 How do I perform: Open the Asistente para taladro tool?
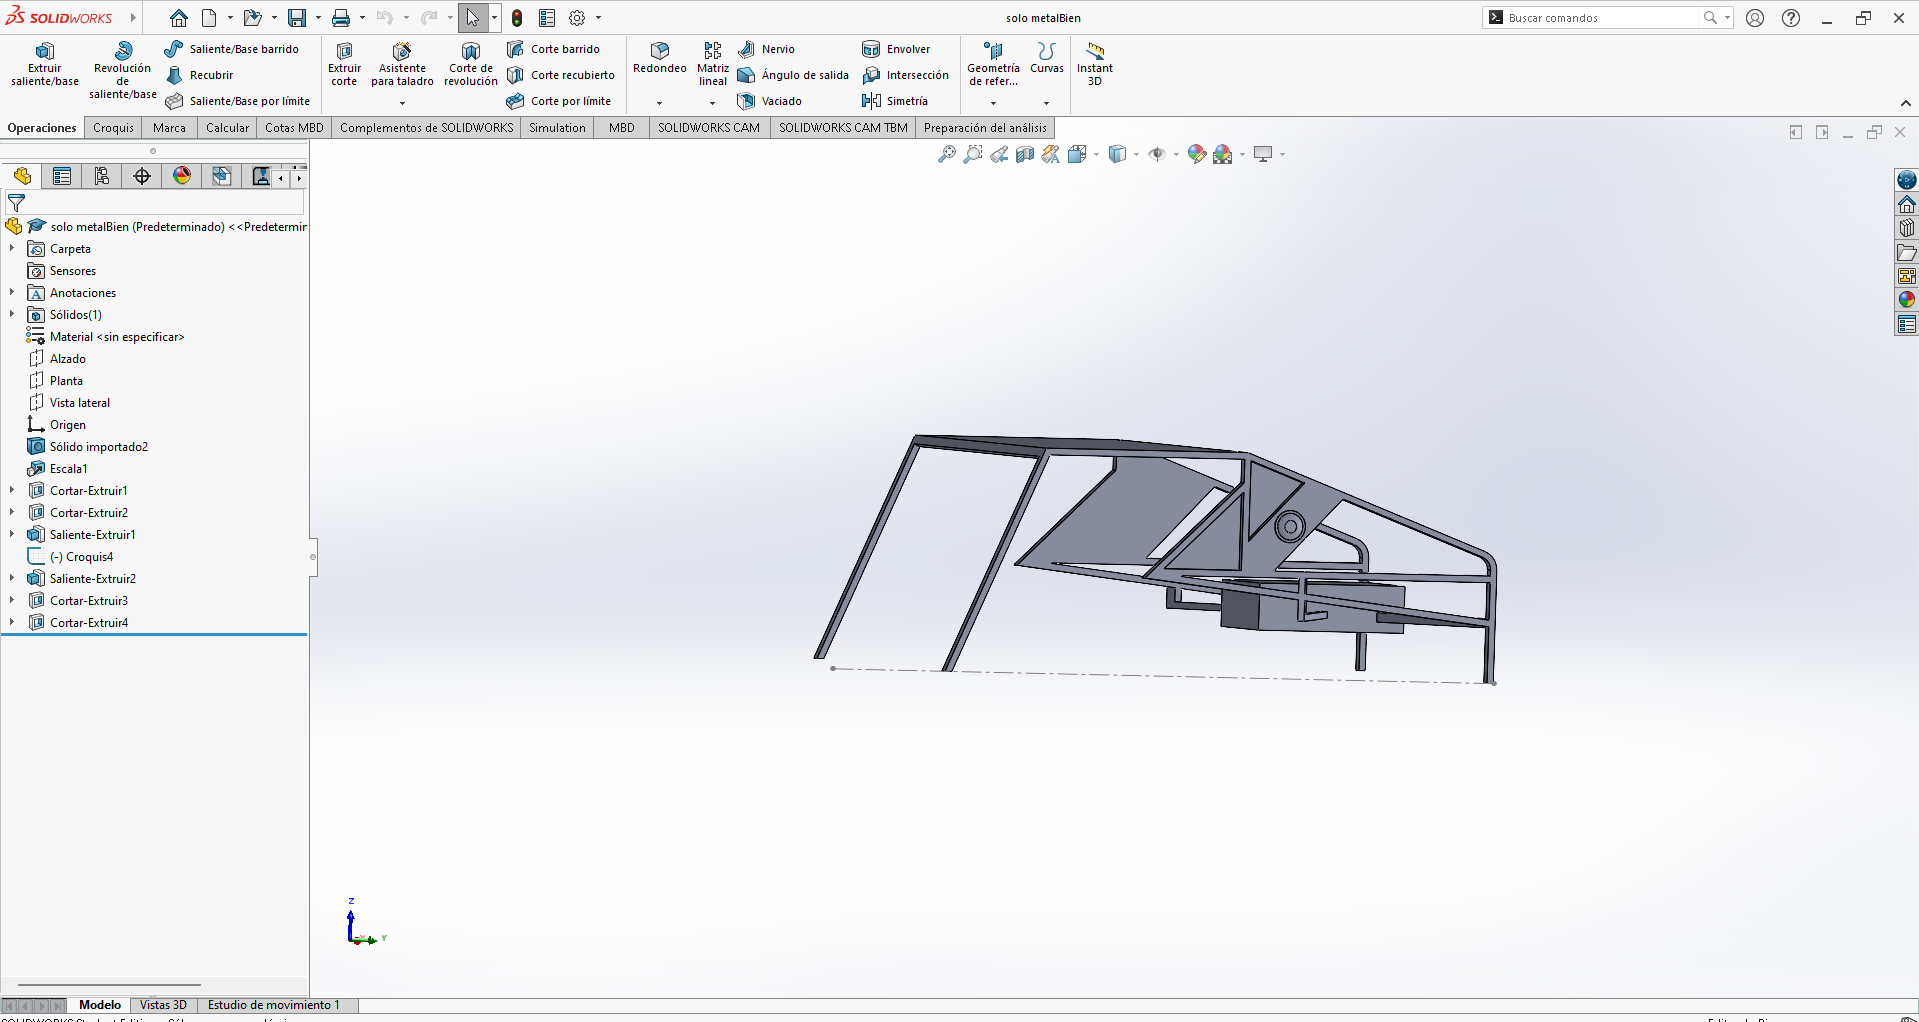pos(402,65)
